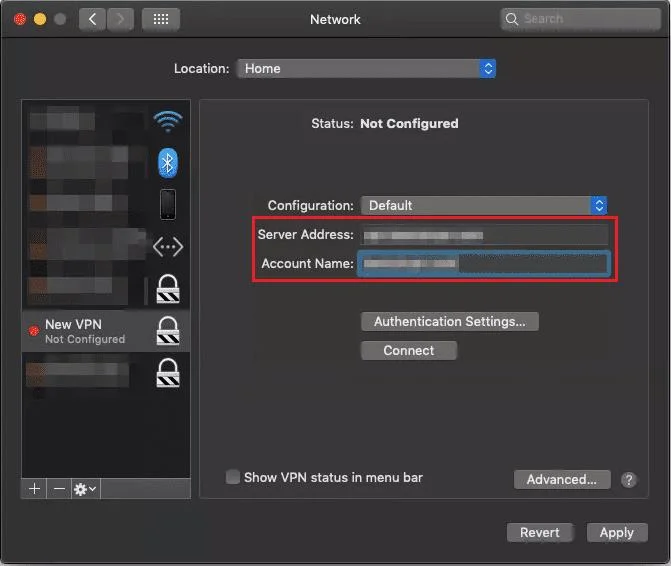The width and height of the screenshot is (671, 566).
Task: Click the Search field in toolbar
Action: click(x=580, y=19)
